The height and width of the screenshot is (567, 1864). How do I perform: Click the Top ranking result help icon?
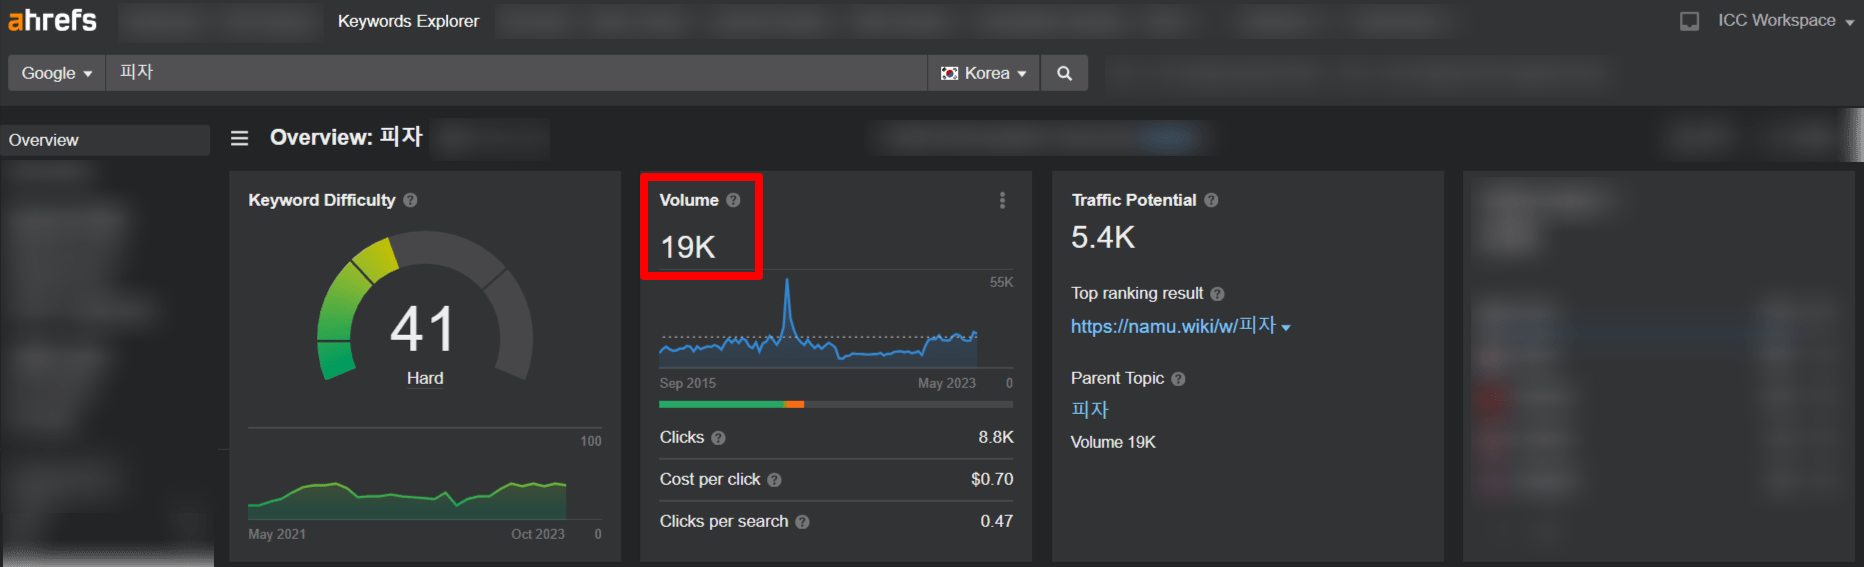[1217, 294]
